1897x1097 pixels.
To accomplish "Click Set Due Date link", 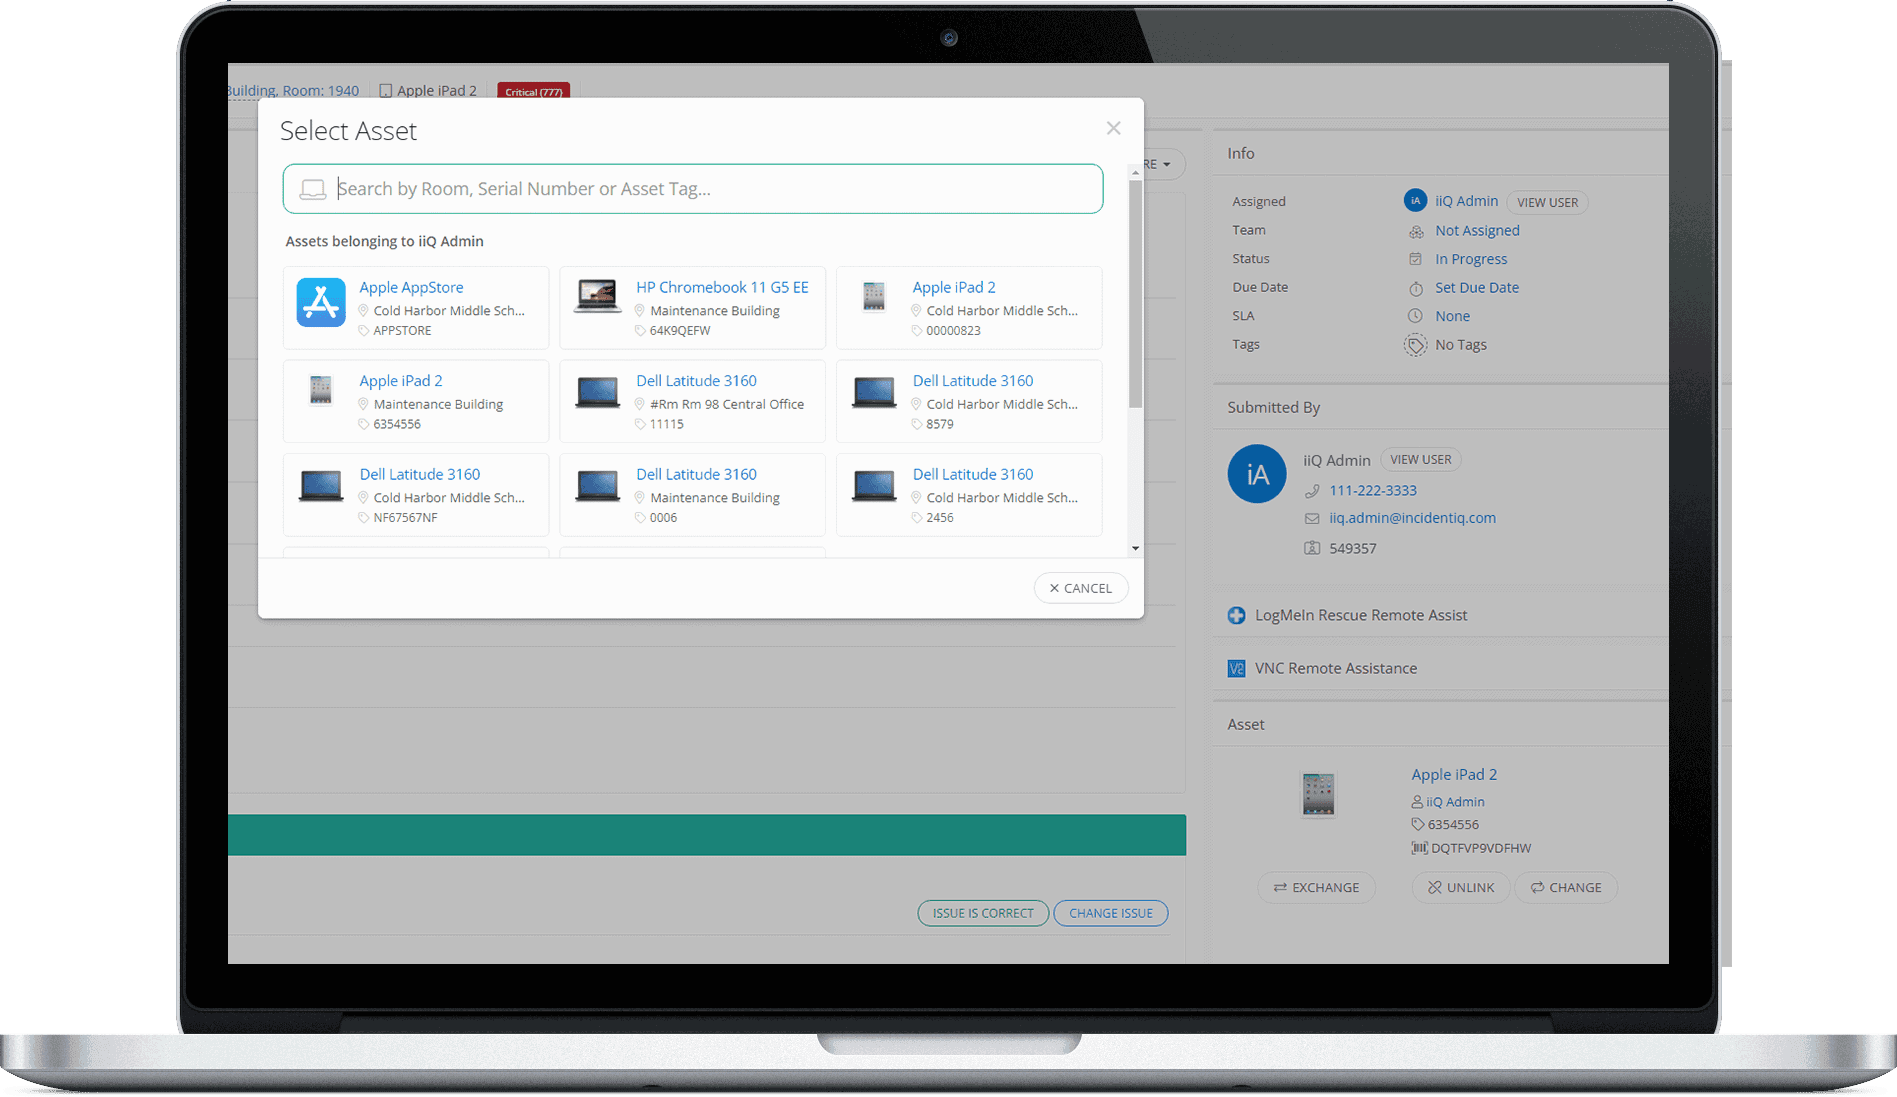I will pyautogui.click(x=1477, y=287).
